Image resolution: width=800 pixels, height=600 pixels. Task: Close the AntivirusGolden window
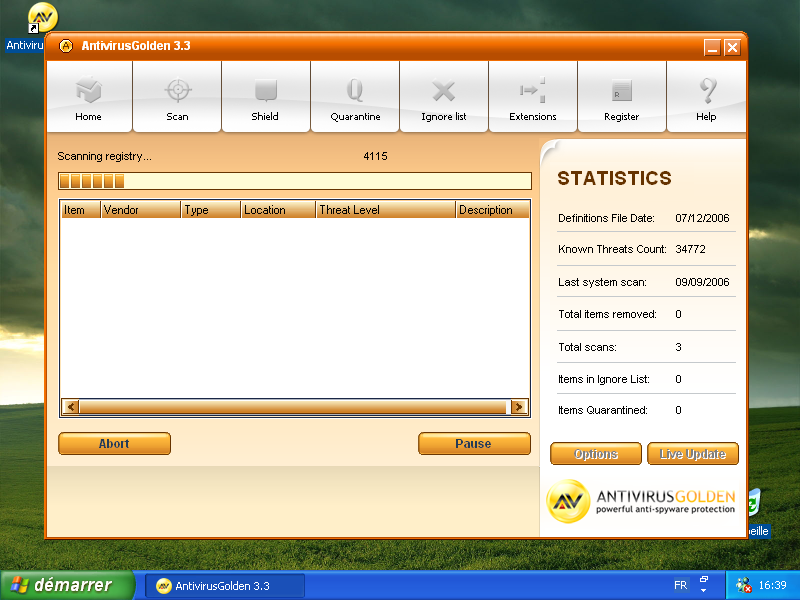click(x=732, y=47)
